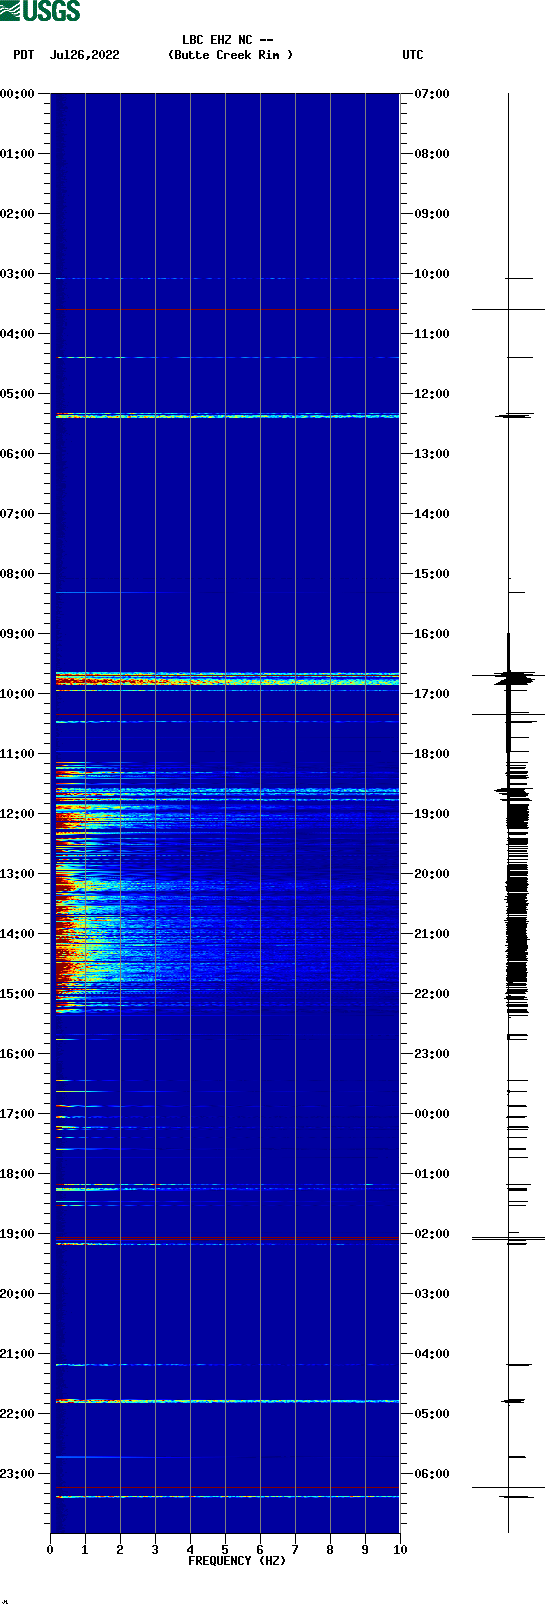Click the PDT '15:00' time label

(x=18, y=994)
